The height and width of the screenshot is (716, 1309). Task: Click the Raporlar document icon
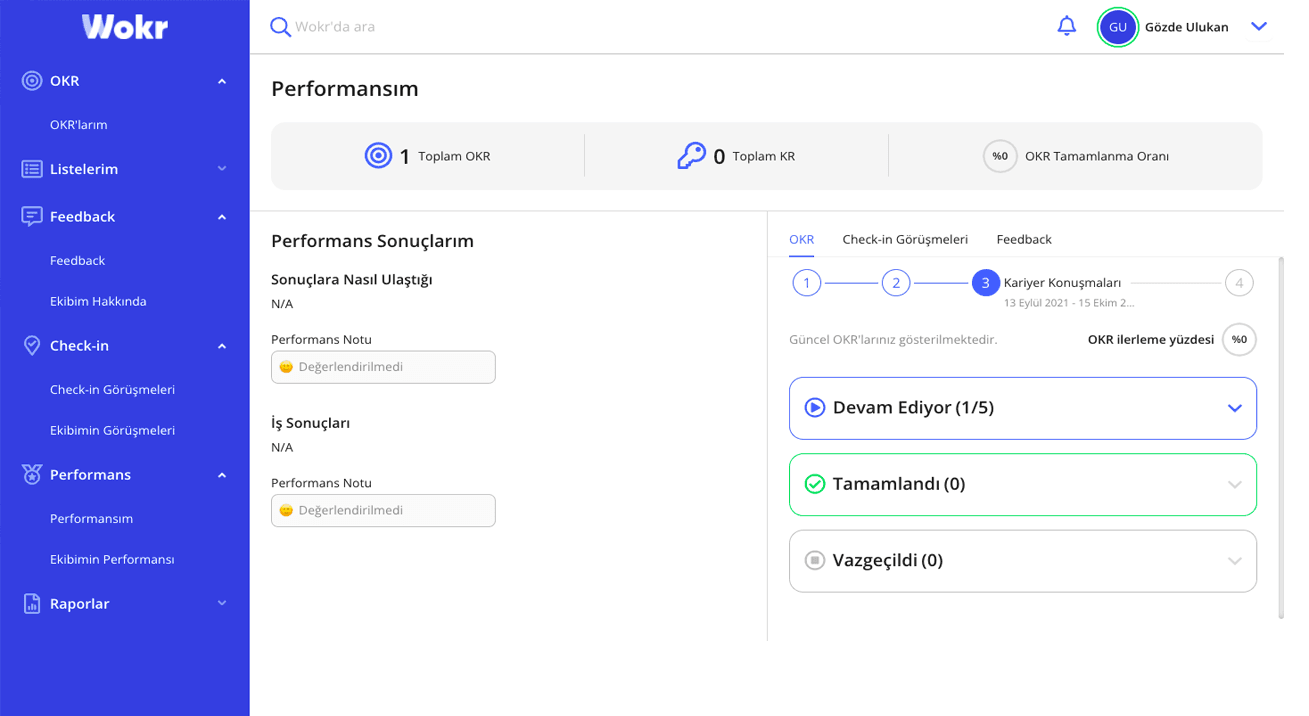pos(32,604)
